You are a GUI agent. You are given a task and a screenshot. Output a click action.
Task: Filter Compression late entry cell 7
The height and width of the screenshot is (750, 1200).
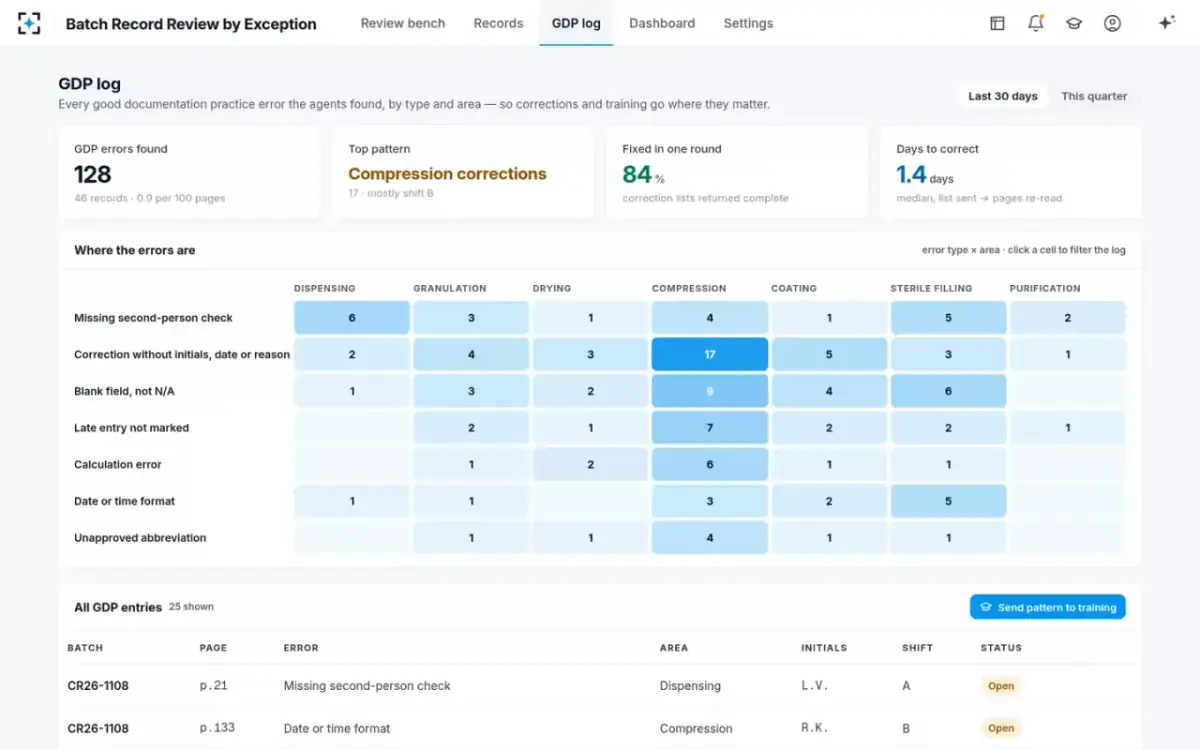pyautogui.click(x=710, y=428)
